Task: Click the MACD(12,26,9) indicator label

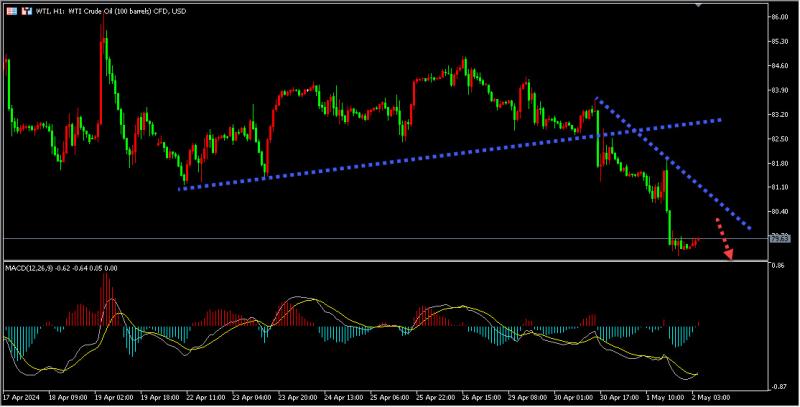Action: click(x=61, y=268)
